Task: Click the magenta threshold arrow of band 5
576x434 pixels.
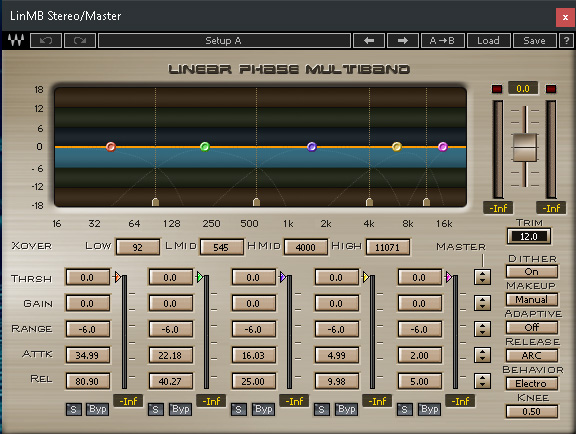Action: 449,277
